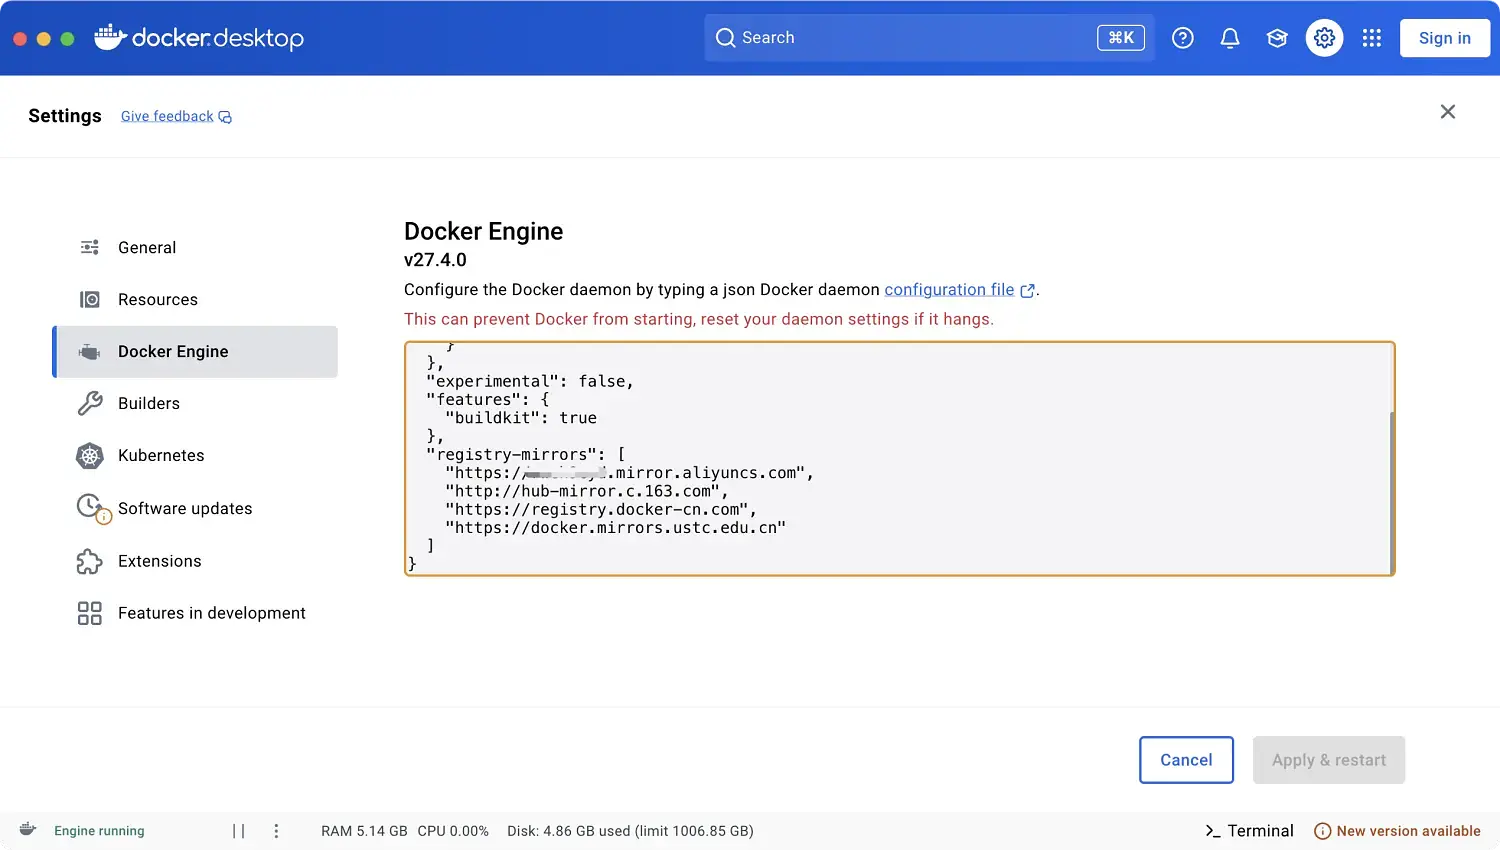The height and width of the screenshot is (850, 1500).
Task: Open Features in development section
Action: 211,614
